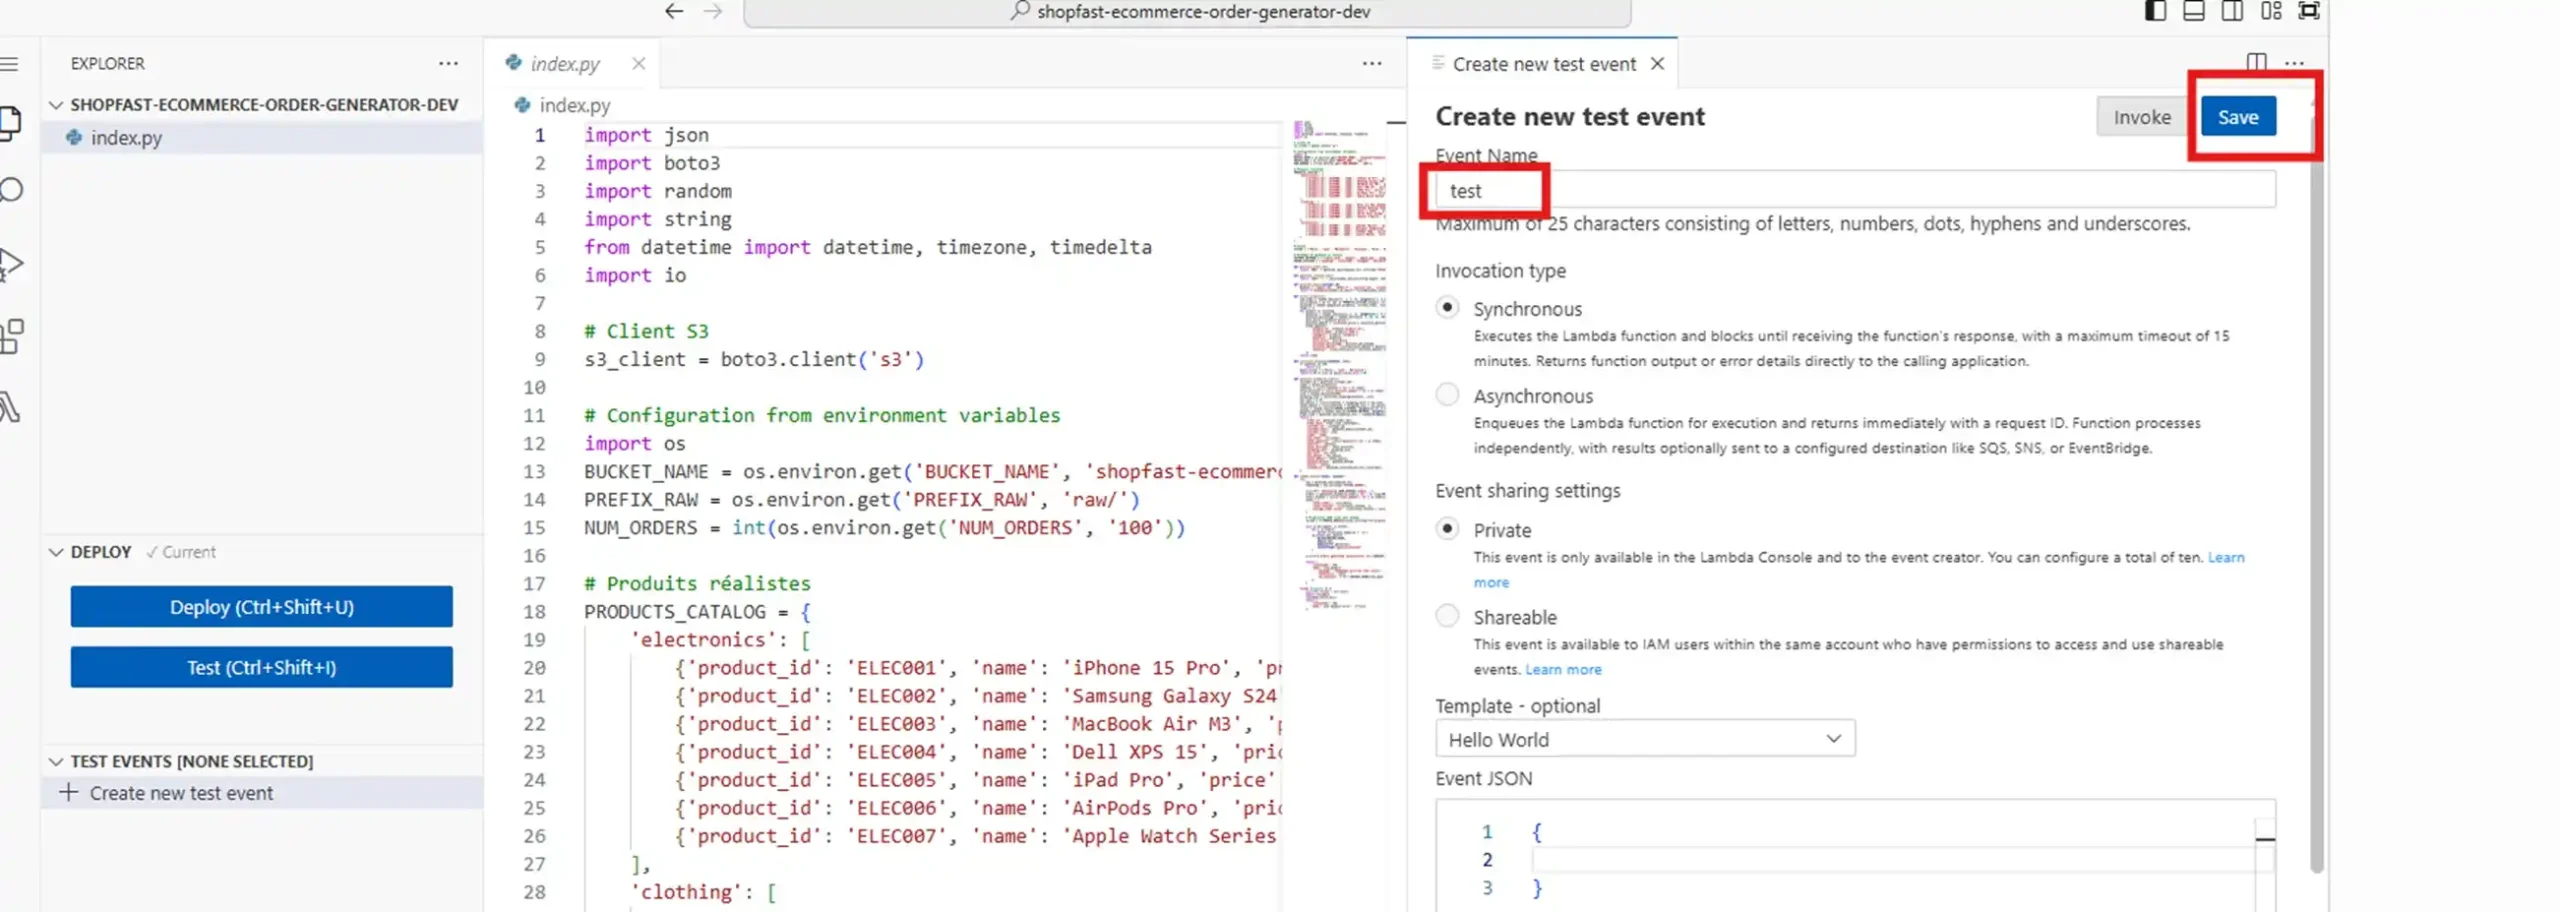Open the Extensions view

[12, 336]
